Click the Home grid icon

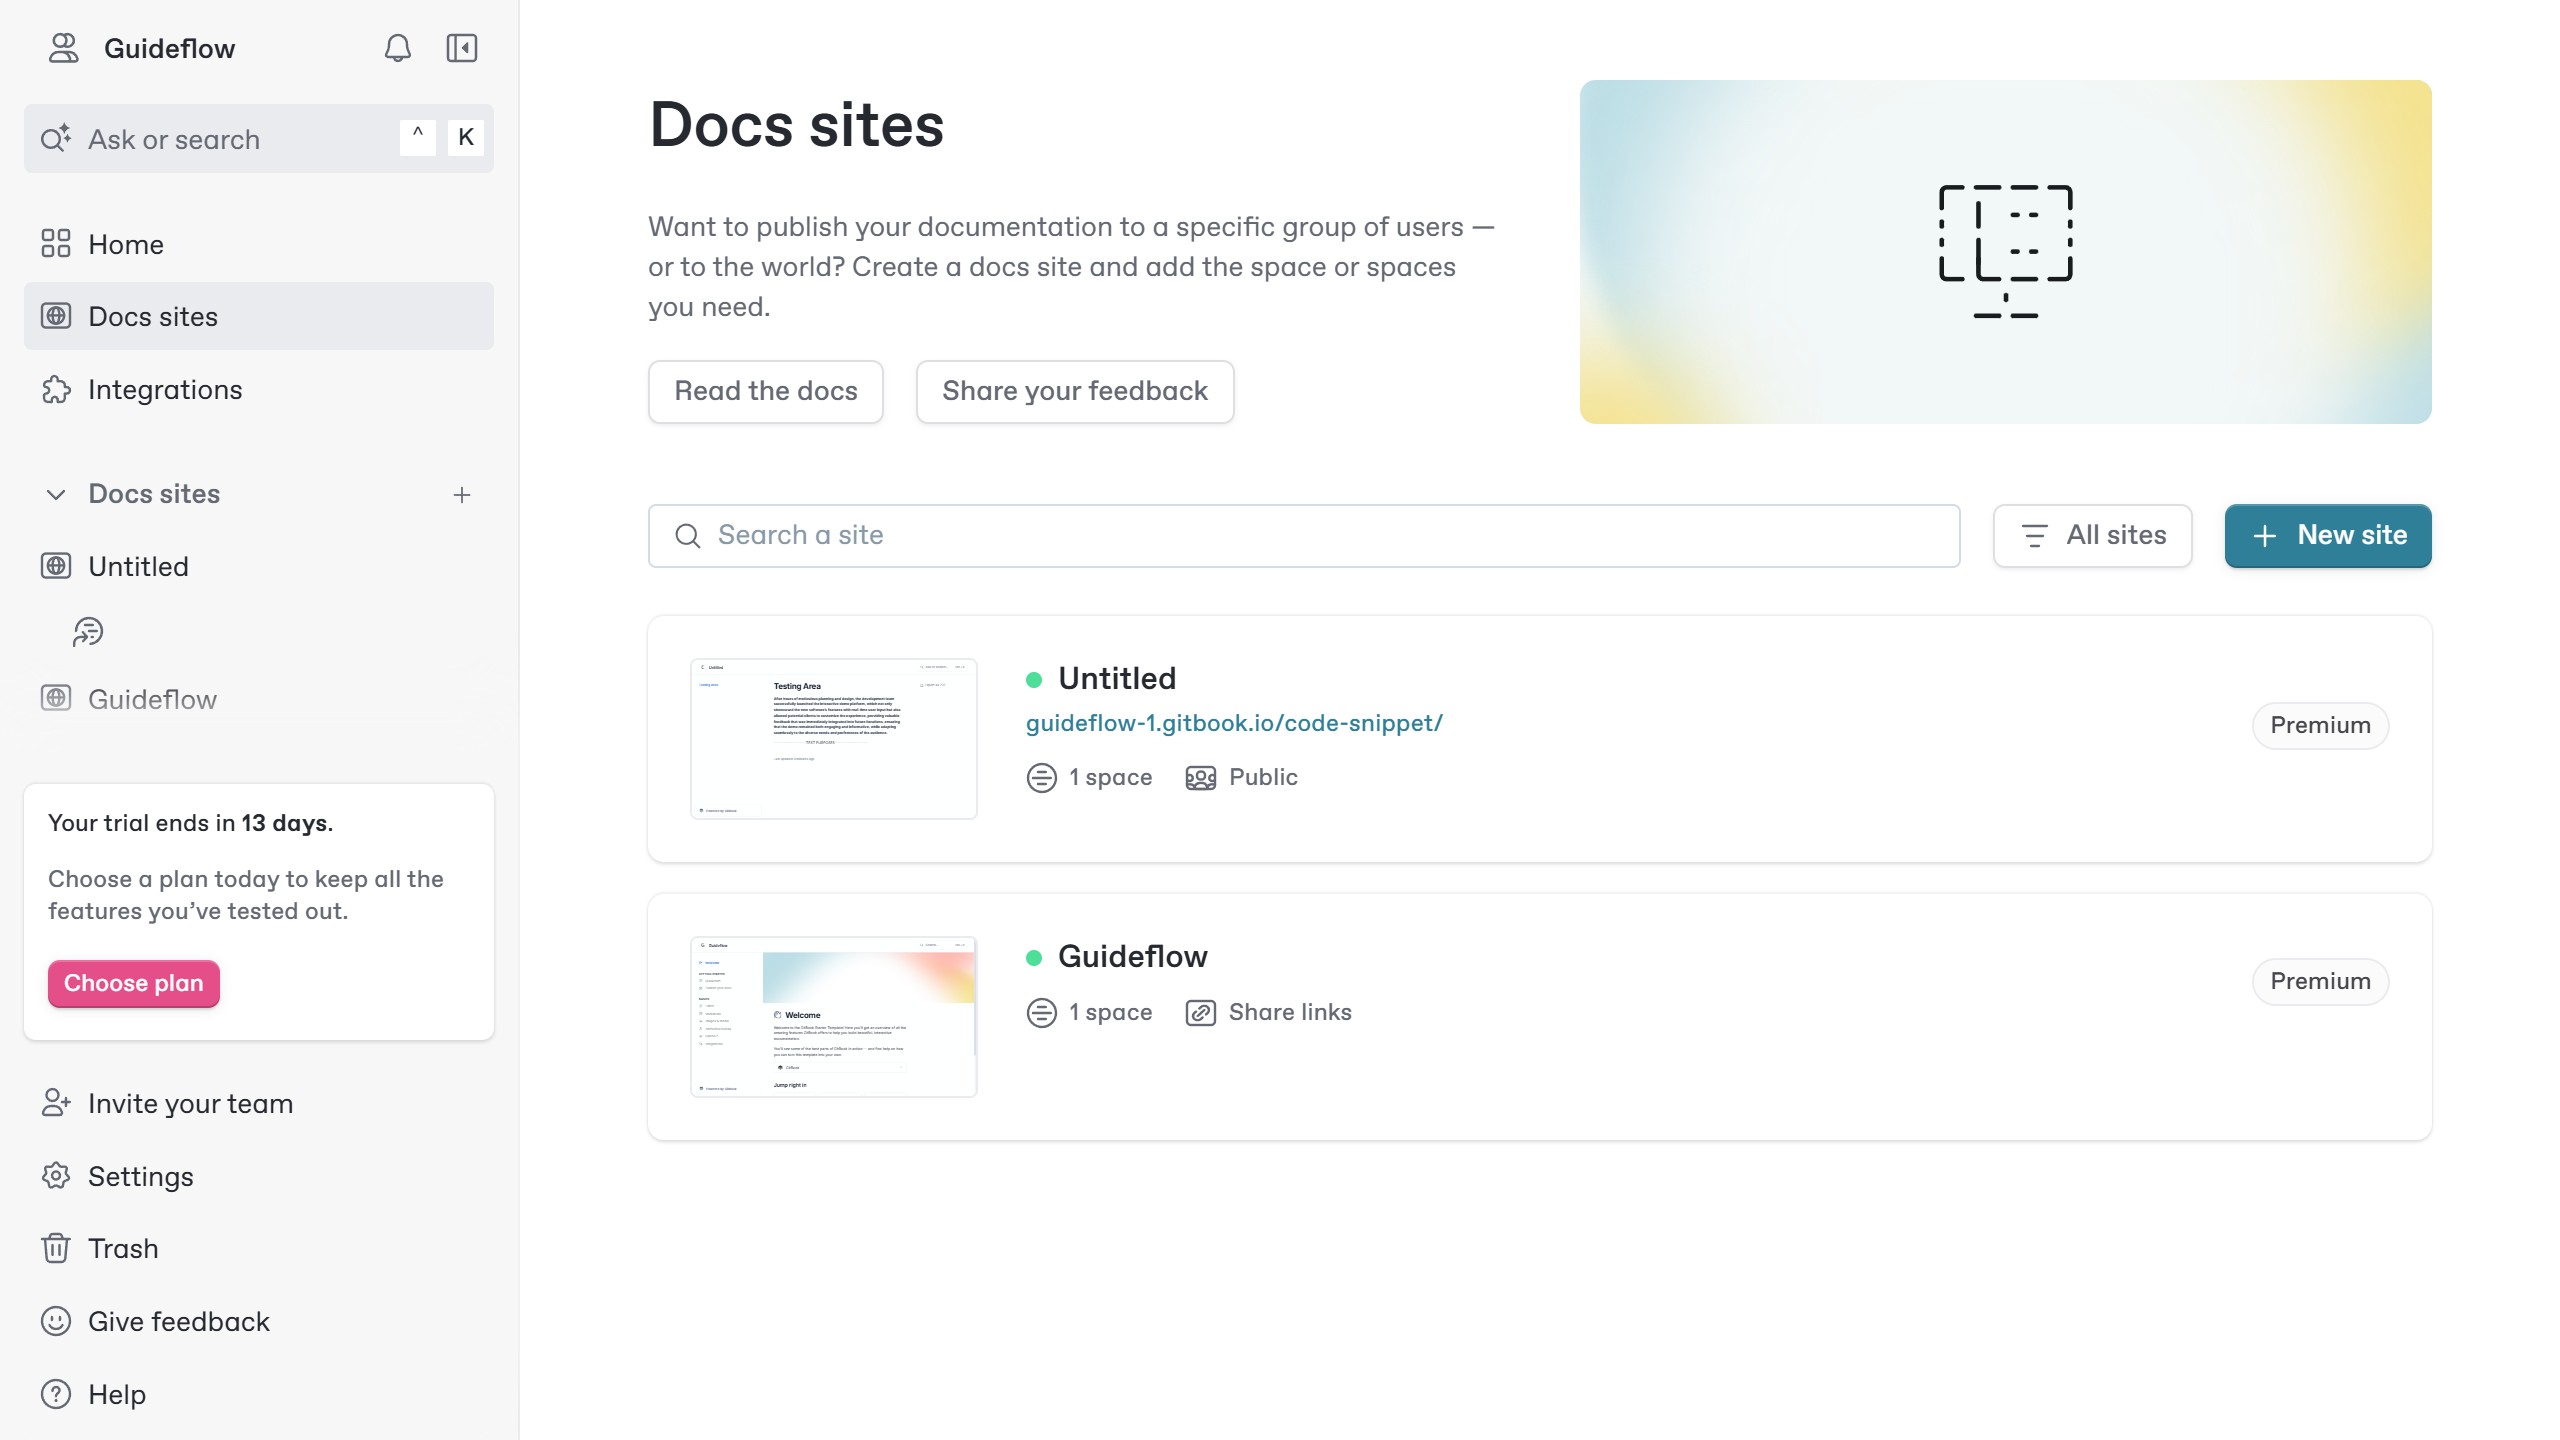click(x=56, y=244)
